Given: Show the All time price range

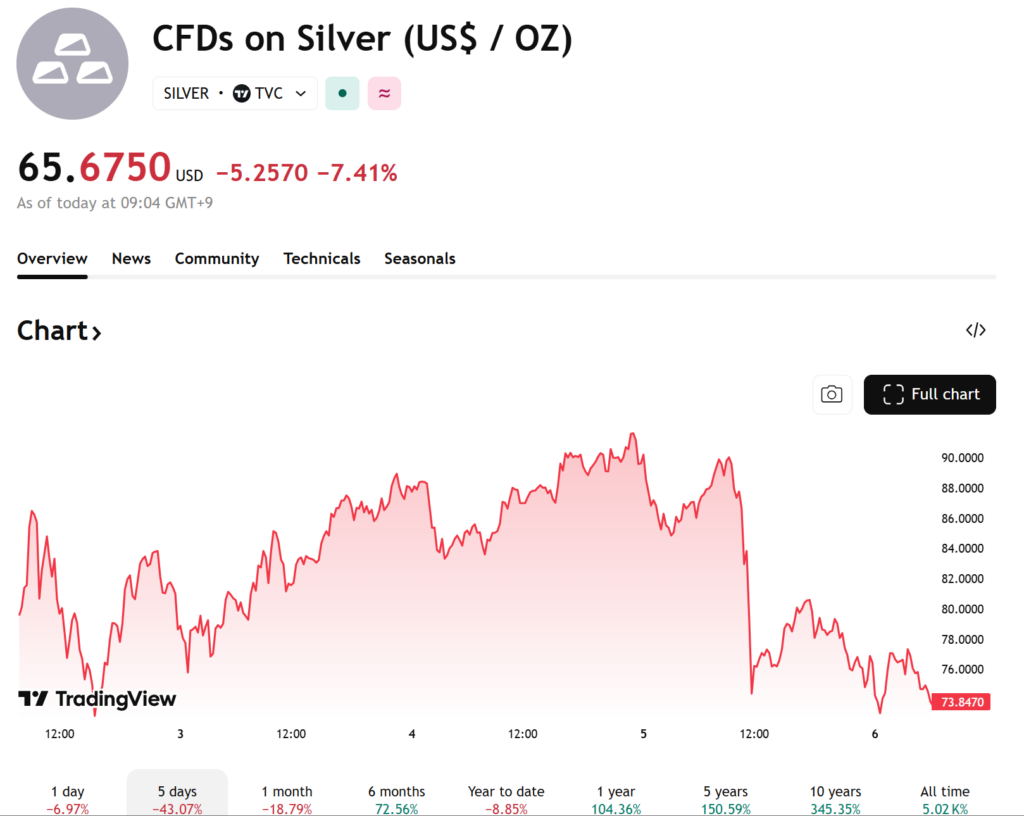Looking at the screenshot, I should [945, 798].
